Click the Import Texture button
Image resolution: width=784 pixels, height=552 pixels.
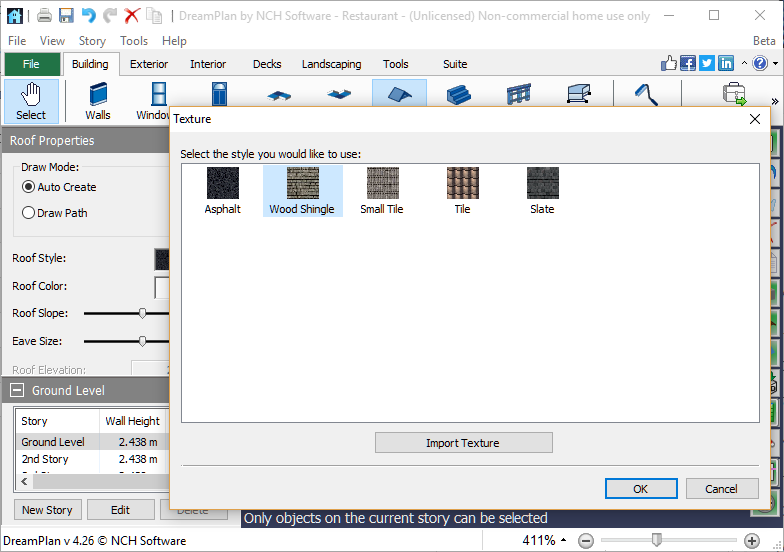click(463, 443)
